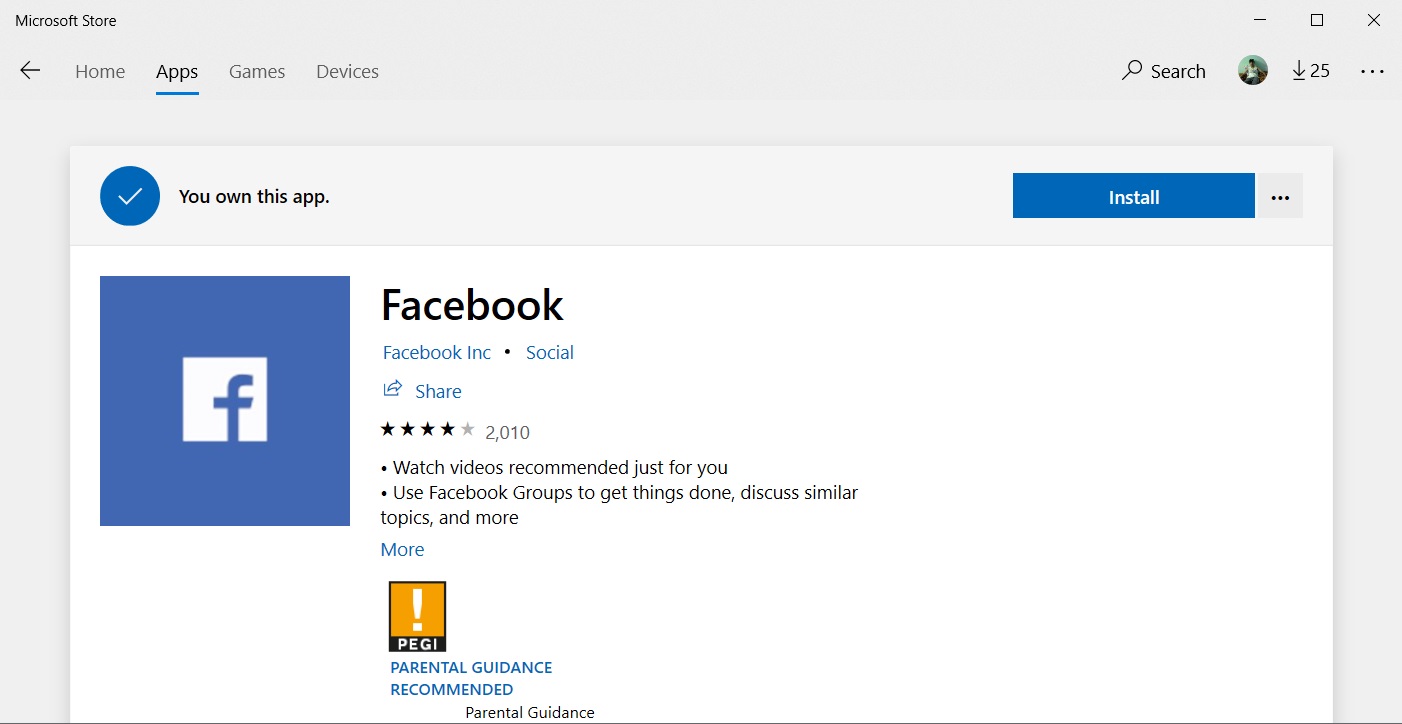Switch to the Apps tab

click(x=177, y=72)
